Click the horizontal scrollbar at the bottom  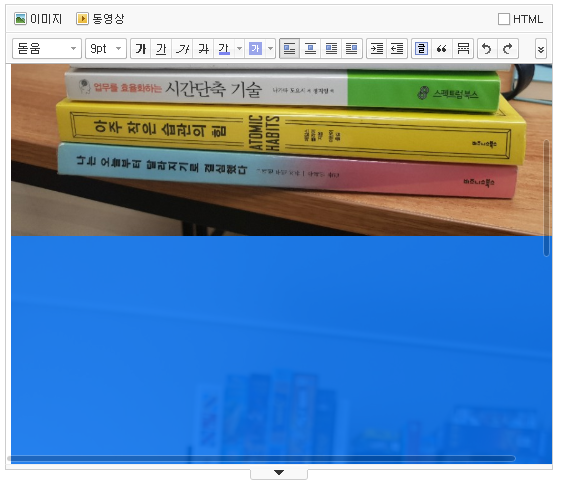tap(261, 459)
